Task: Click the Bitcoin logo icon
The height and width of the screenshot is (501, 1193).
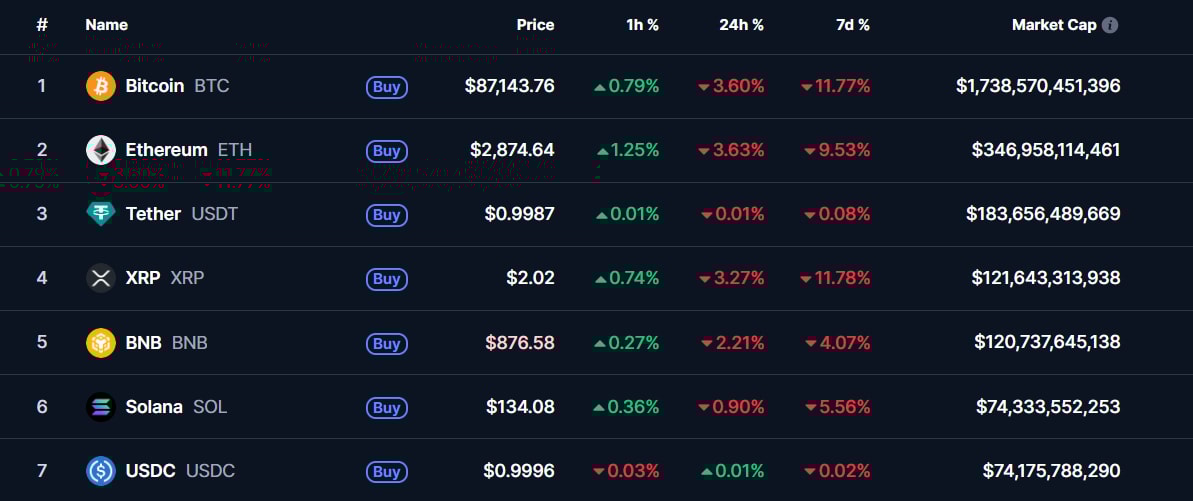Action: pyautogui.click(x=101, y=86)
